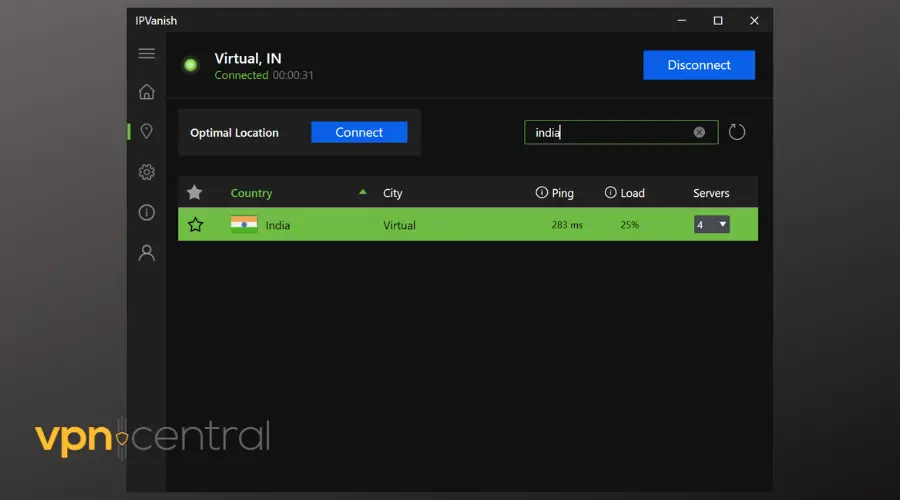Favorite the India server row
Screen dimensions: 900x500
195,224
